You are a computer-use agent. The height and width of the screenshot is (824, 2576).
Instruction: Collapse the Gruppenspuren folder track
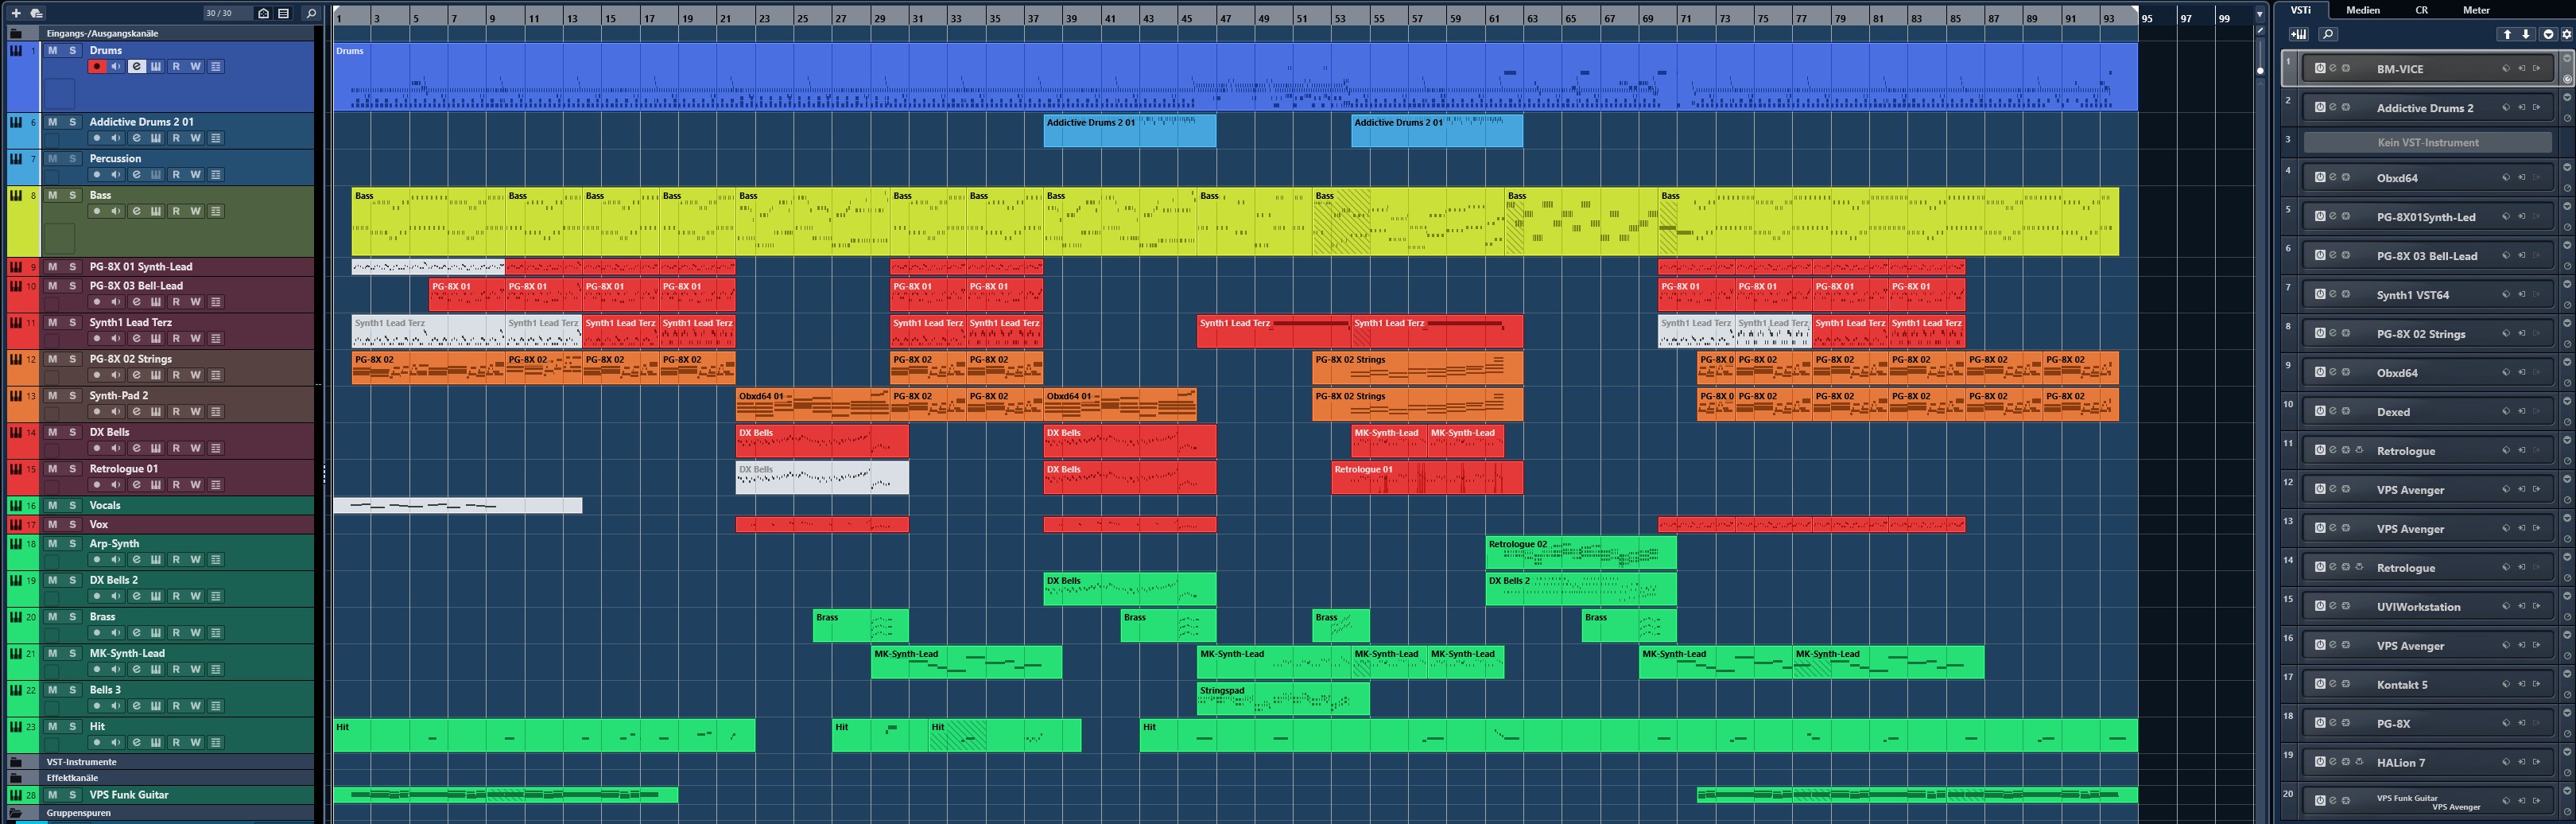click(16, 813)
